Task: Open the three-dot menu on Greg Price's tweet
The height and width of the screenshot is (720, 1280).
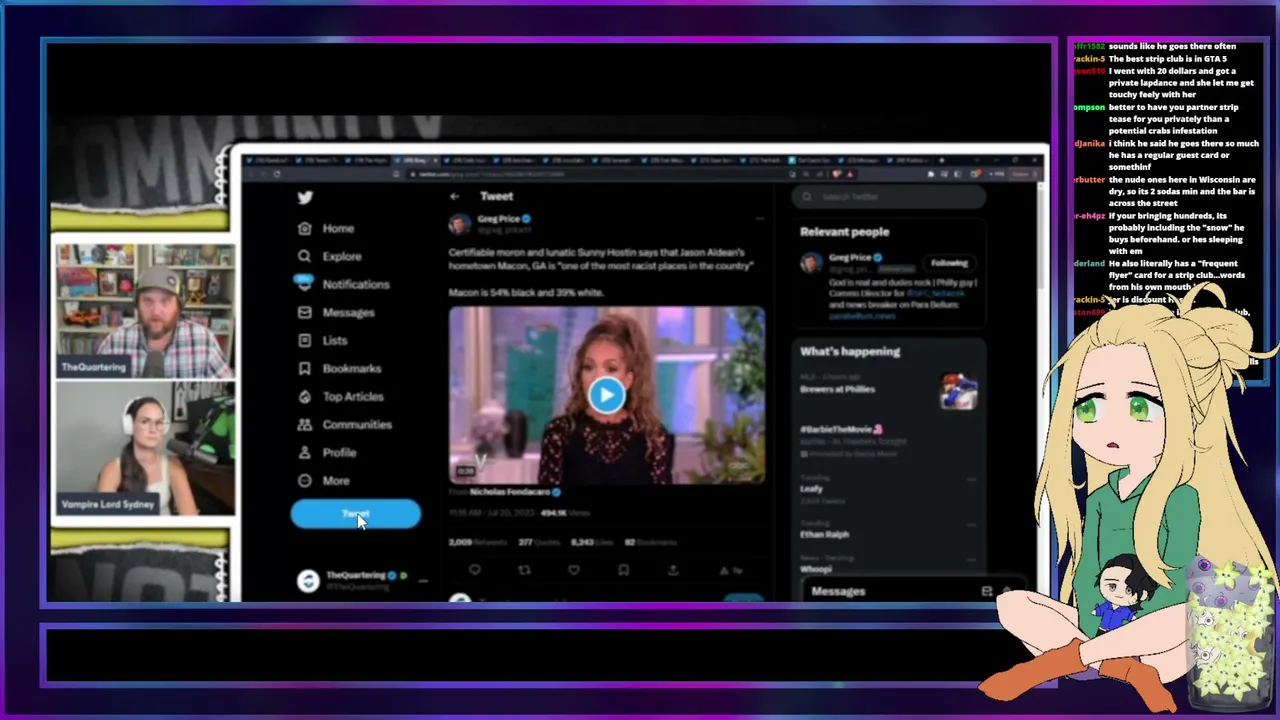Action: (x=759, y=218)
